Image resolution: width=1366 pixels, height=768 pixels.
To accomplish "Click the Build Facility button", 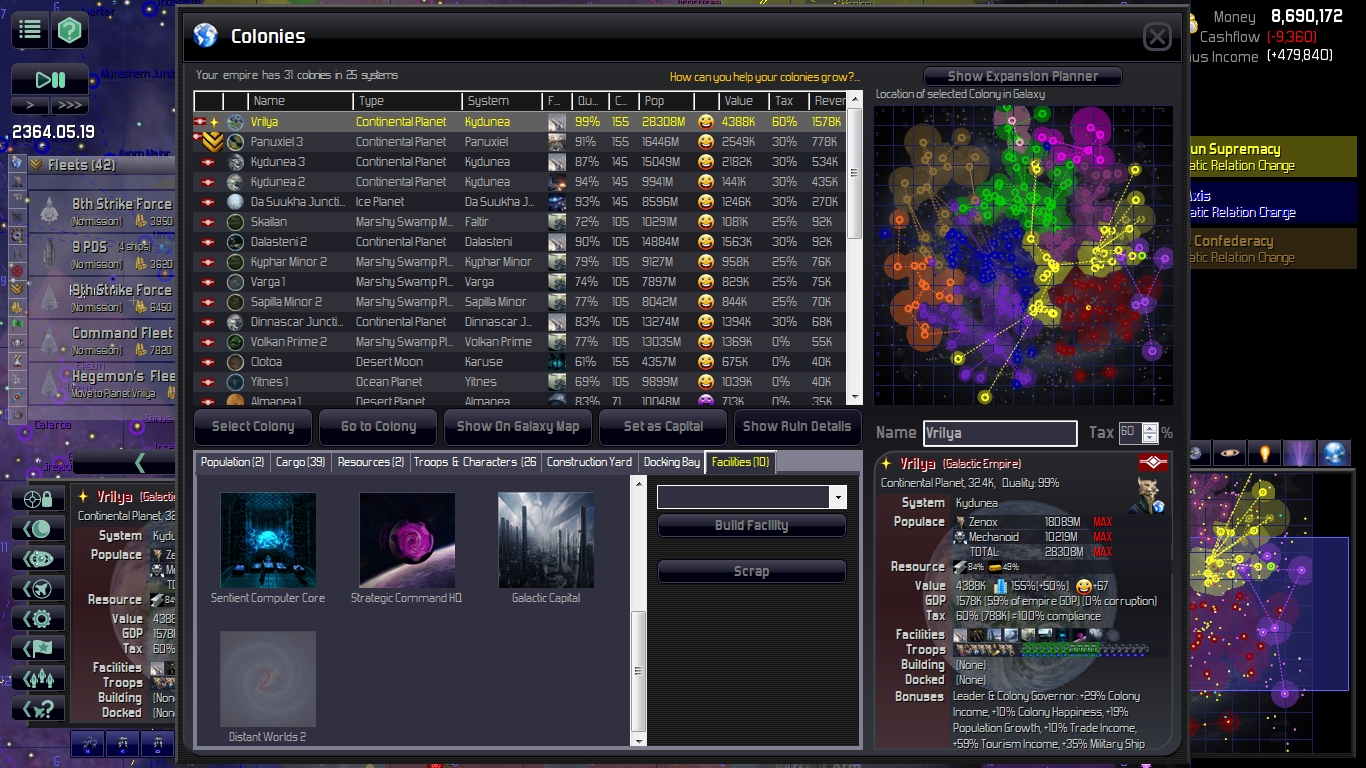I will click(751, 525).
